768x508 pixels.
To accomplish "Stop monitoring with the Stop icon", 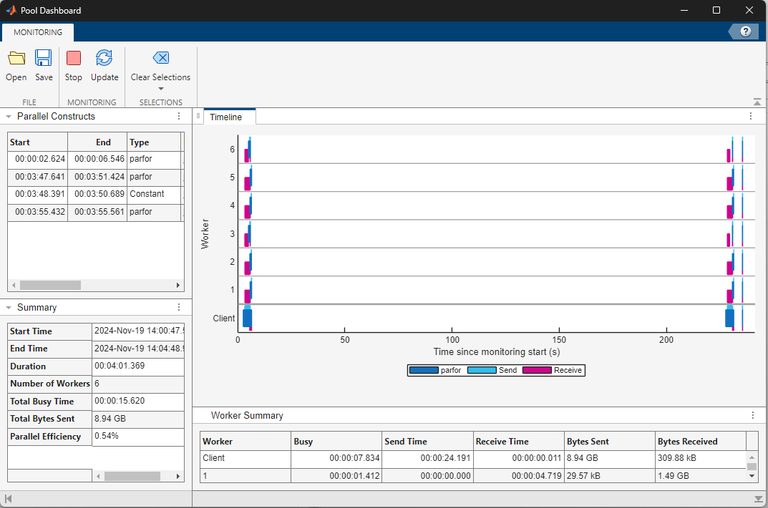I will click(x=73, y=59).
